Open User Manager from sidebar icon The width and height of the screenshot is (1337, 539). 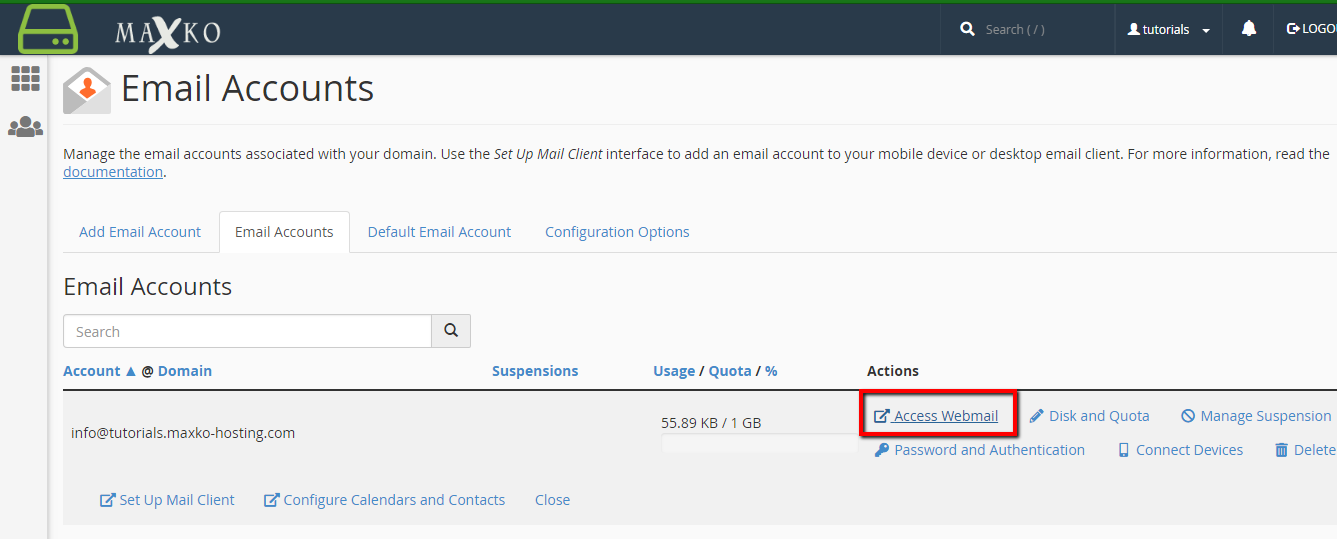pyautogui.click(x=25, y=127)
